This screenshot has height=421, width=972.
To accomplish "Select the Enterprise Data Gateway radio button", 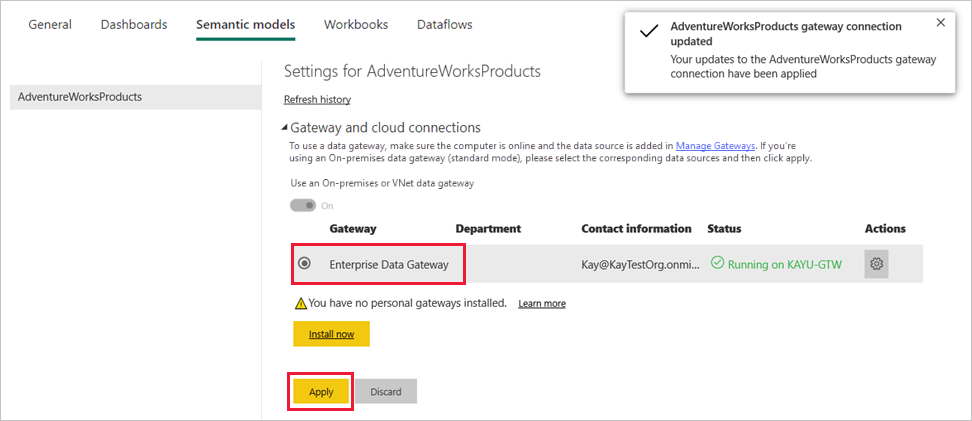I will [x=305, y=264].
